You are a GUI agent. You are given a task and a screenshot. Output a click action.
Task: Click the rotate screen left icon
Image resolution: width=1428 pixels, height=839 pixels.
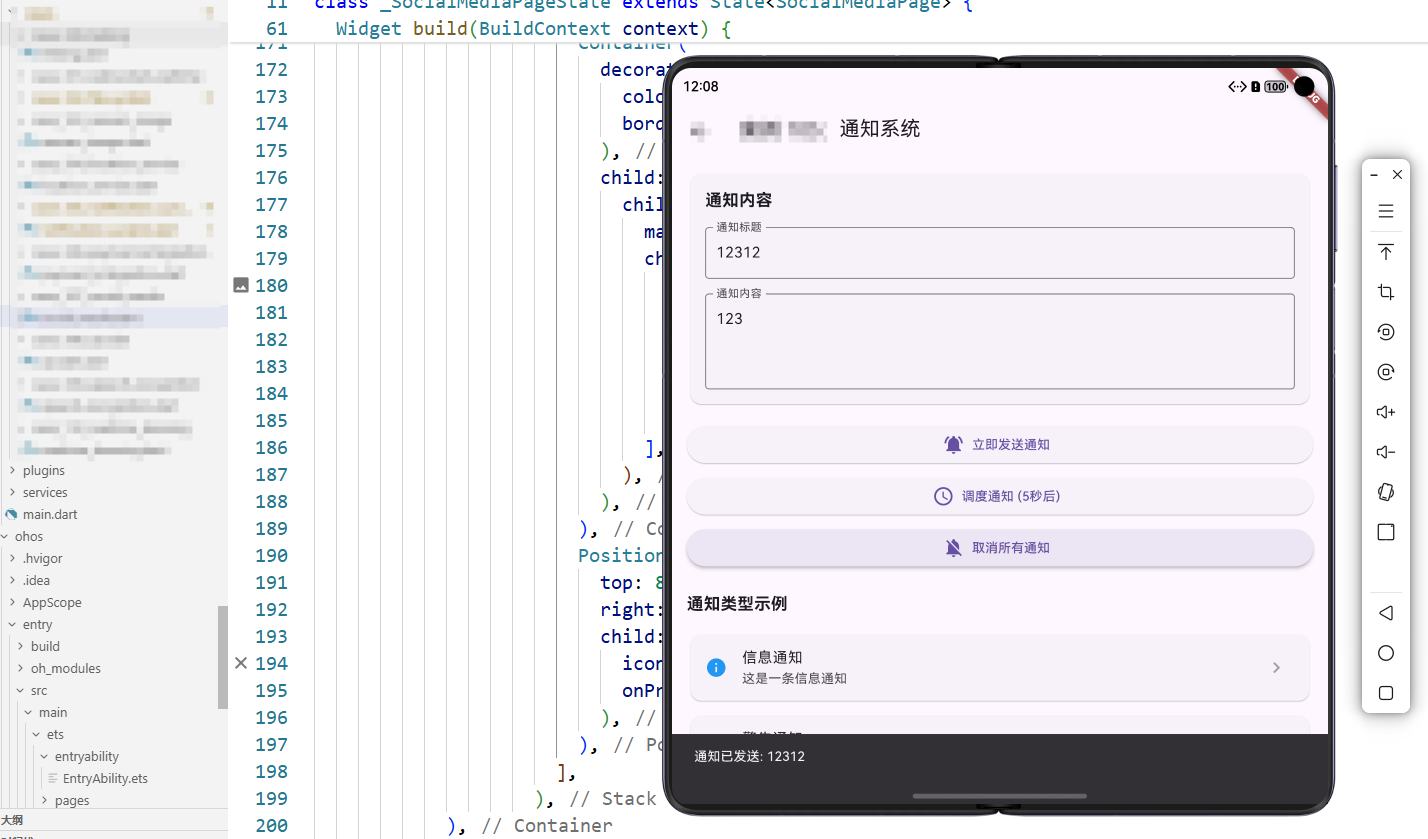tap(1385, 331)
